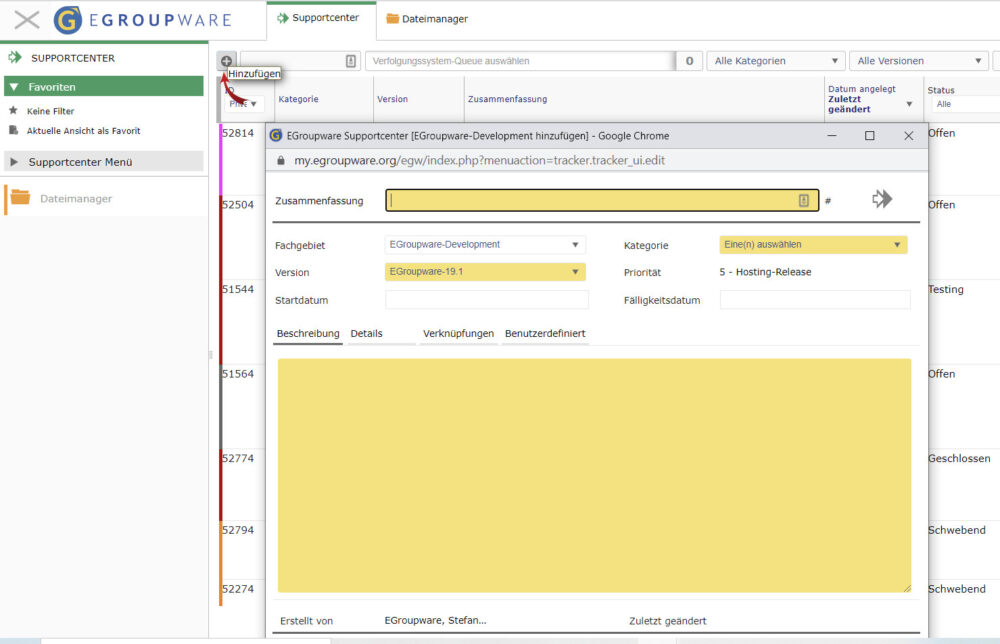Click the Zusammenfassung input field
The height and width of the screenshot is (644, 1000).
coord(590,200)
